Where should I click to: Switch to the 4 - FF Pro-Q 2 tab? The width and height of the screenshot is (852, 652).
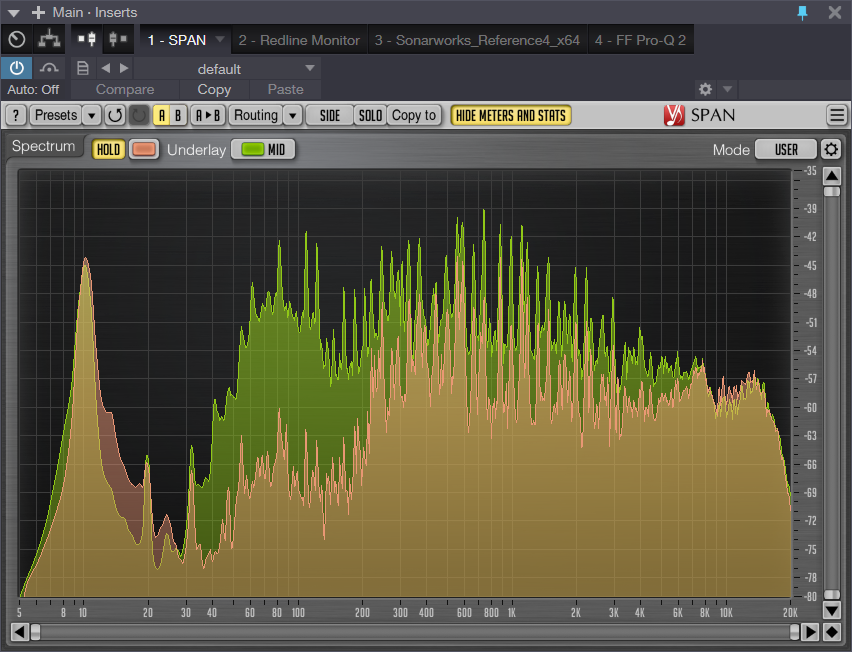(x=641, y=40)
